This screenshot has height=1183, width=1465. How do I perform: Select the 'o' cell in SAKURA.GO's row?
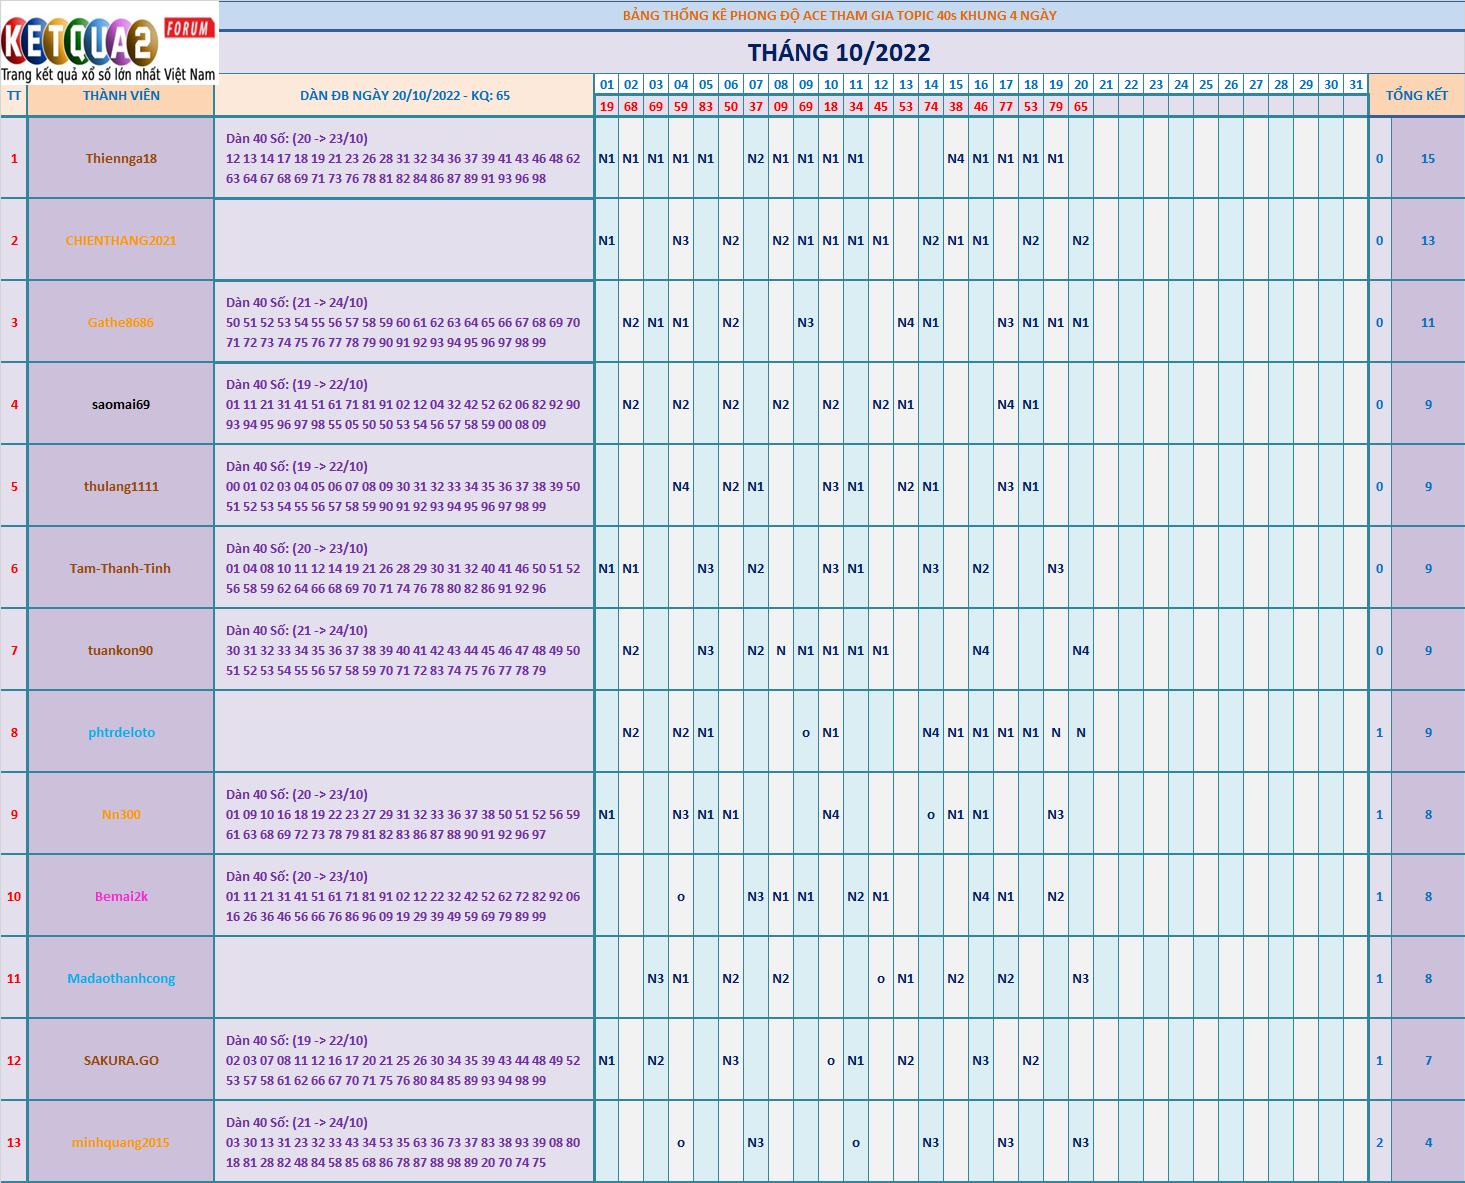tap(831, 1060)
